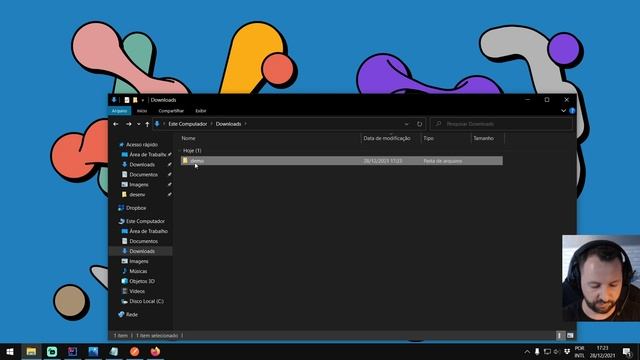Collapse the Hoje (1) group
This screenshot has width=640, height=360.
coord(180,151)
